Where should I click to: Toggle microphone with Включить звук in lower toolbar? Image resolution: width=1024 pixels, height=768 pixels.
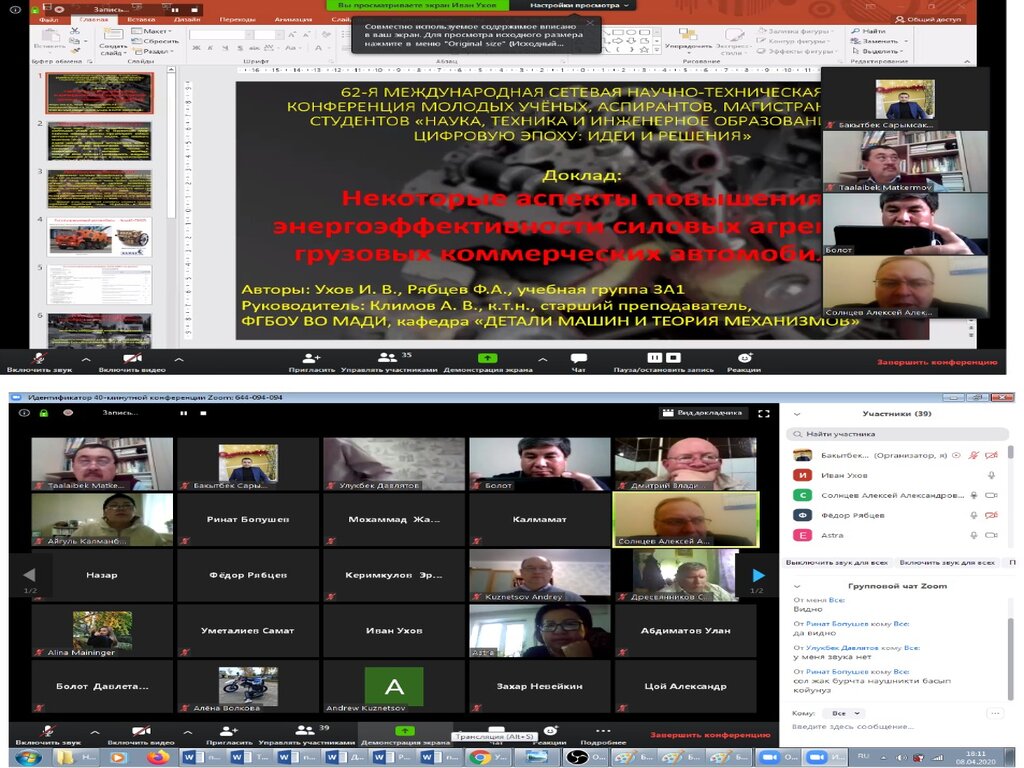click(48, 734)
